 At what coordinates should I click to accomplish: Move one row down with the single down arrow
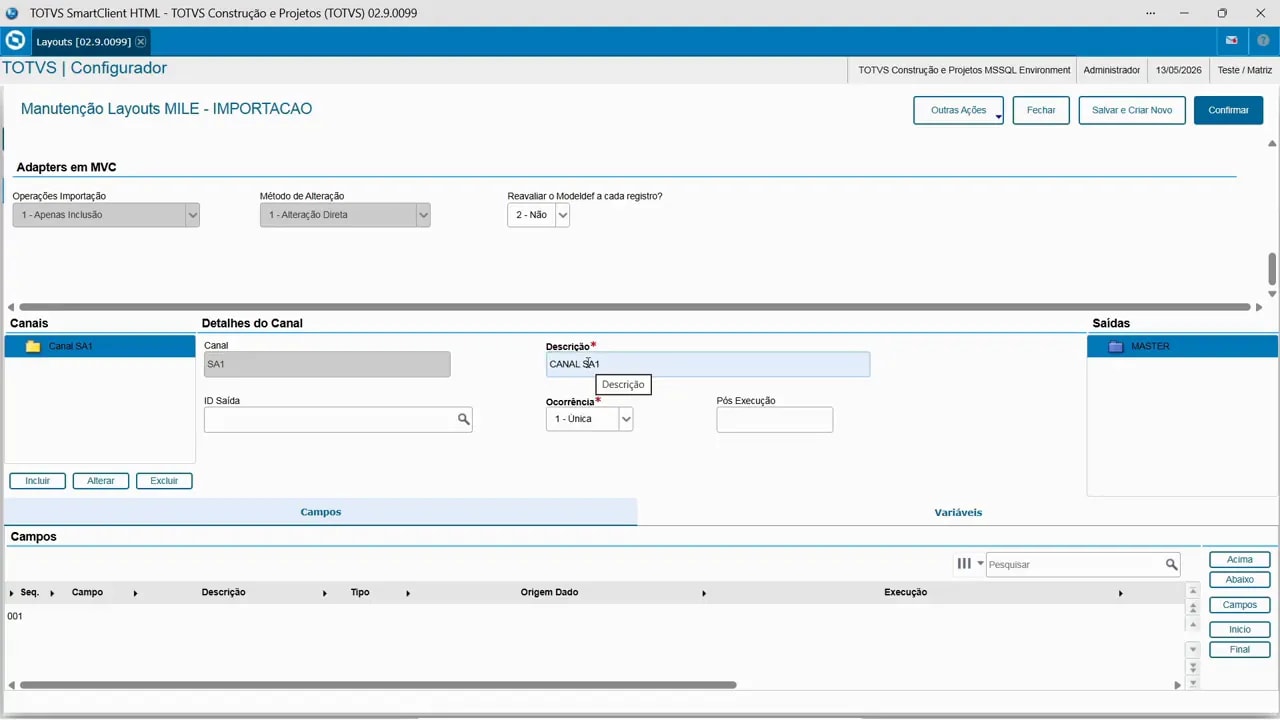pyautogui.click(x=1193, y=650)
